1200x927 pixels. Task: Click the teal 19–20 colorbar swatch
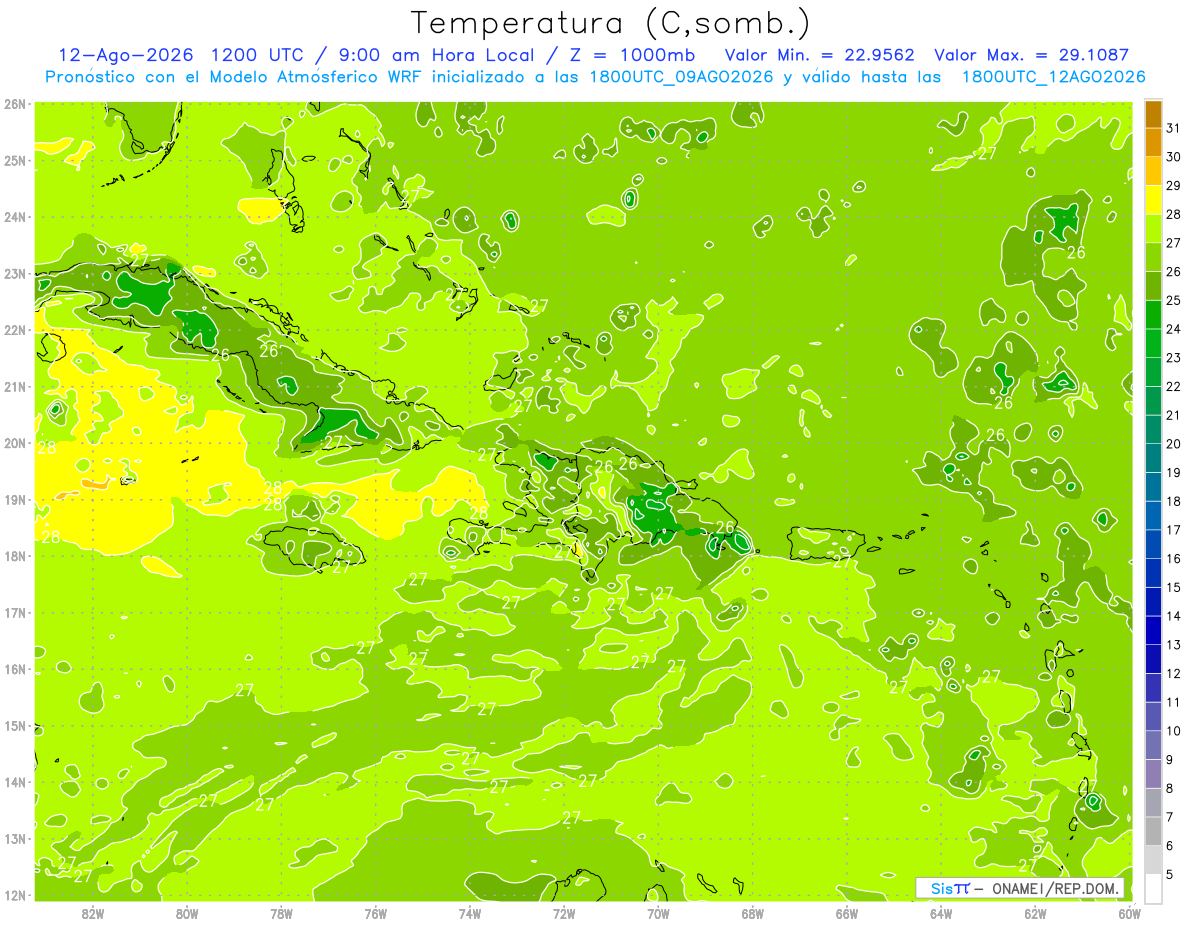tap(1153, 458)
